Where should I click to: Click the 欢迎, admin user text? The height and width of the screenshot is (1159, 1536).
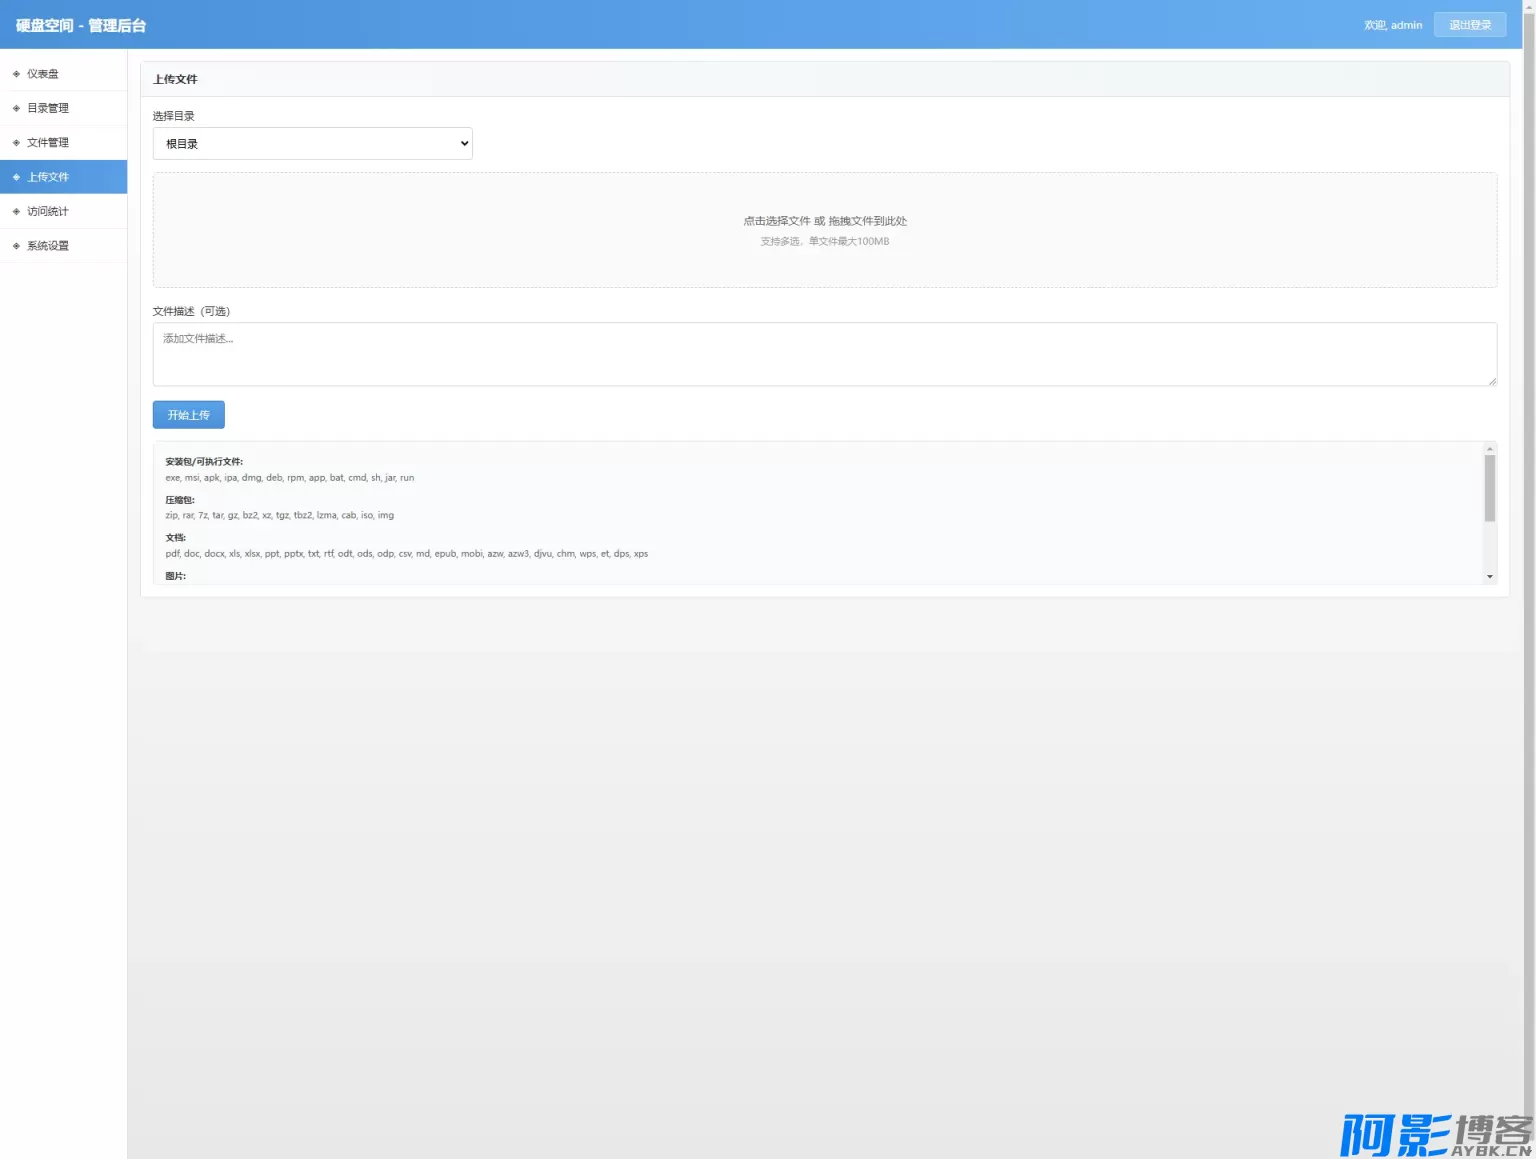click(1392, 25)
